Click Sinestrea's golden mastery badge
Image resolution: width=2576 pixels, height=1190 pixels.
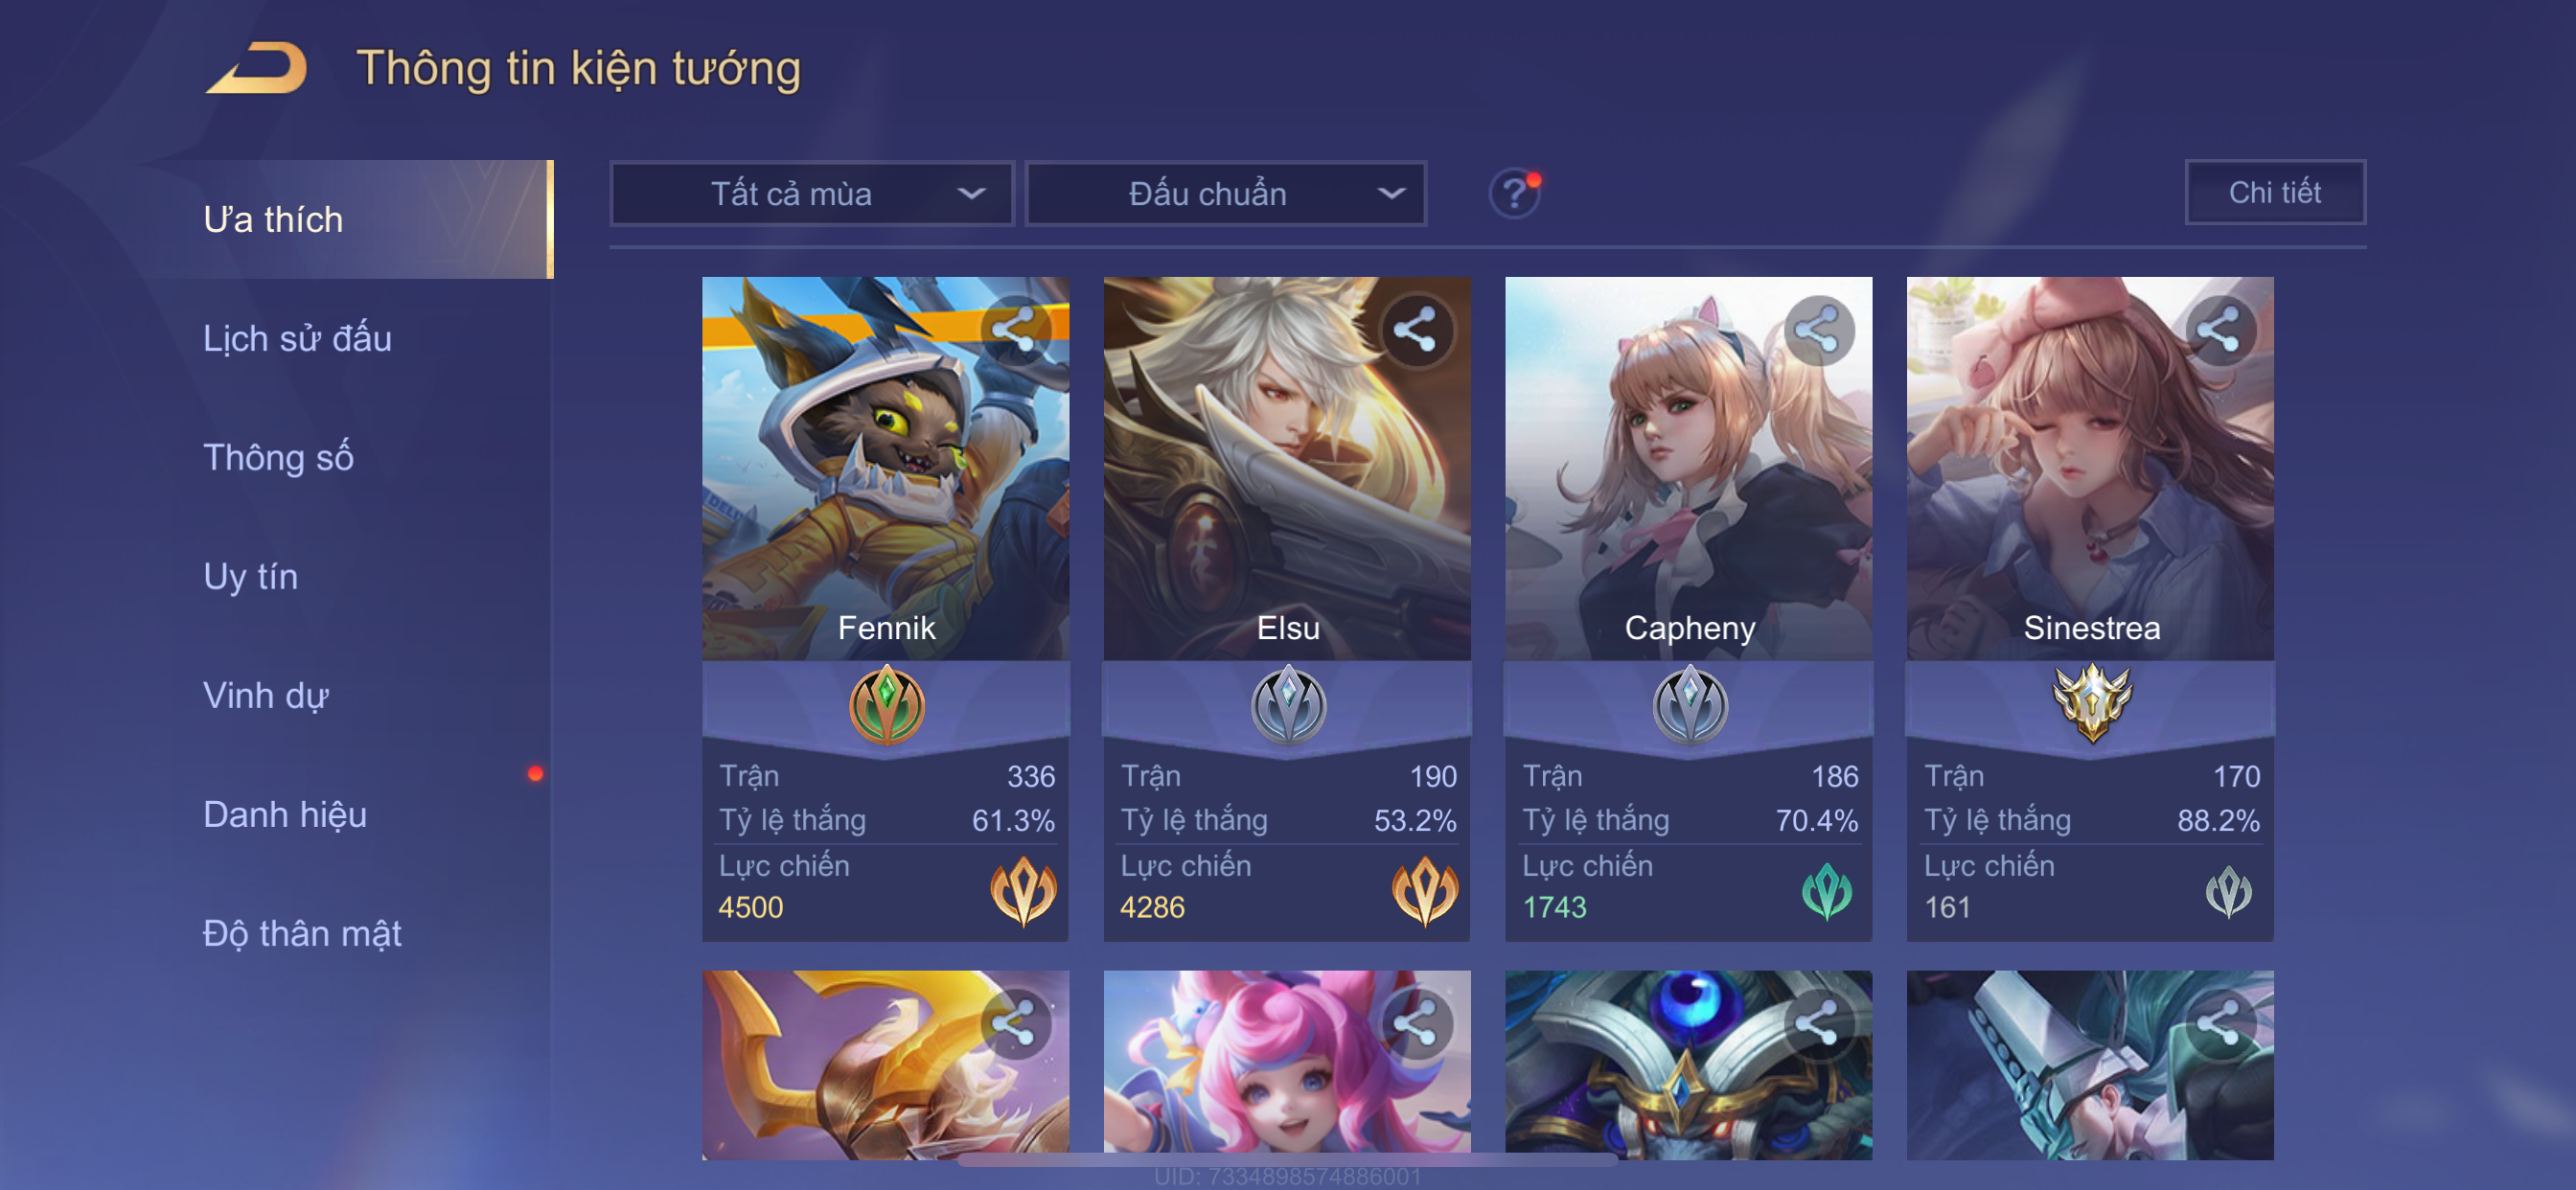click(2091, 702)
